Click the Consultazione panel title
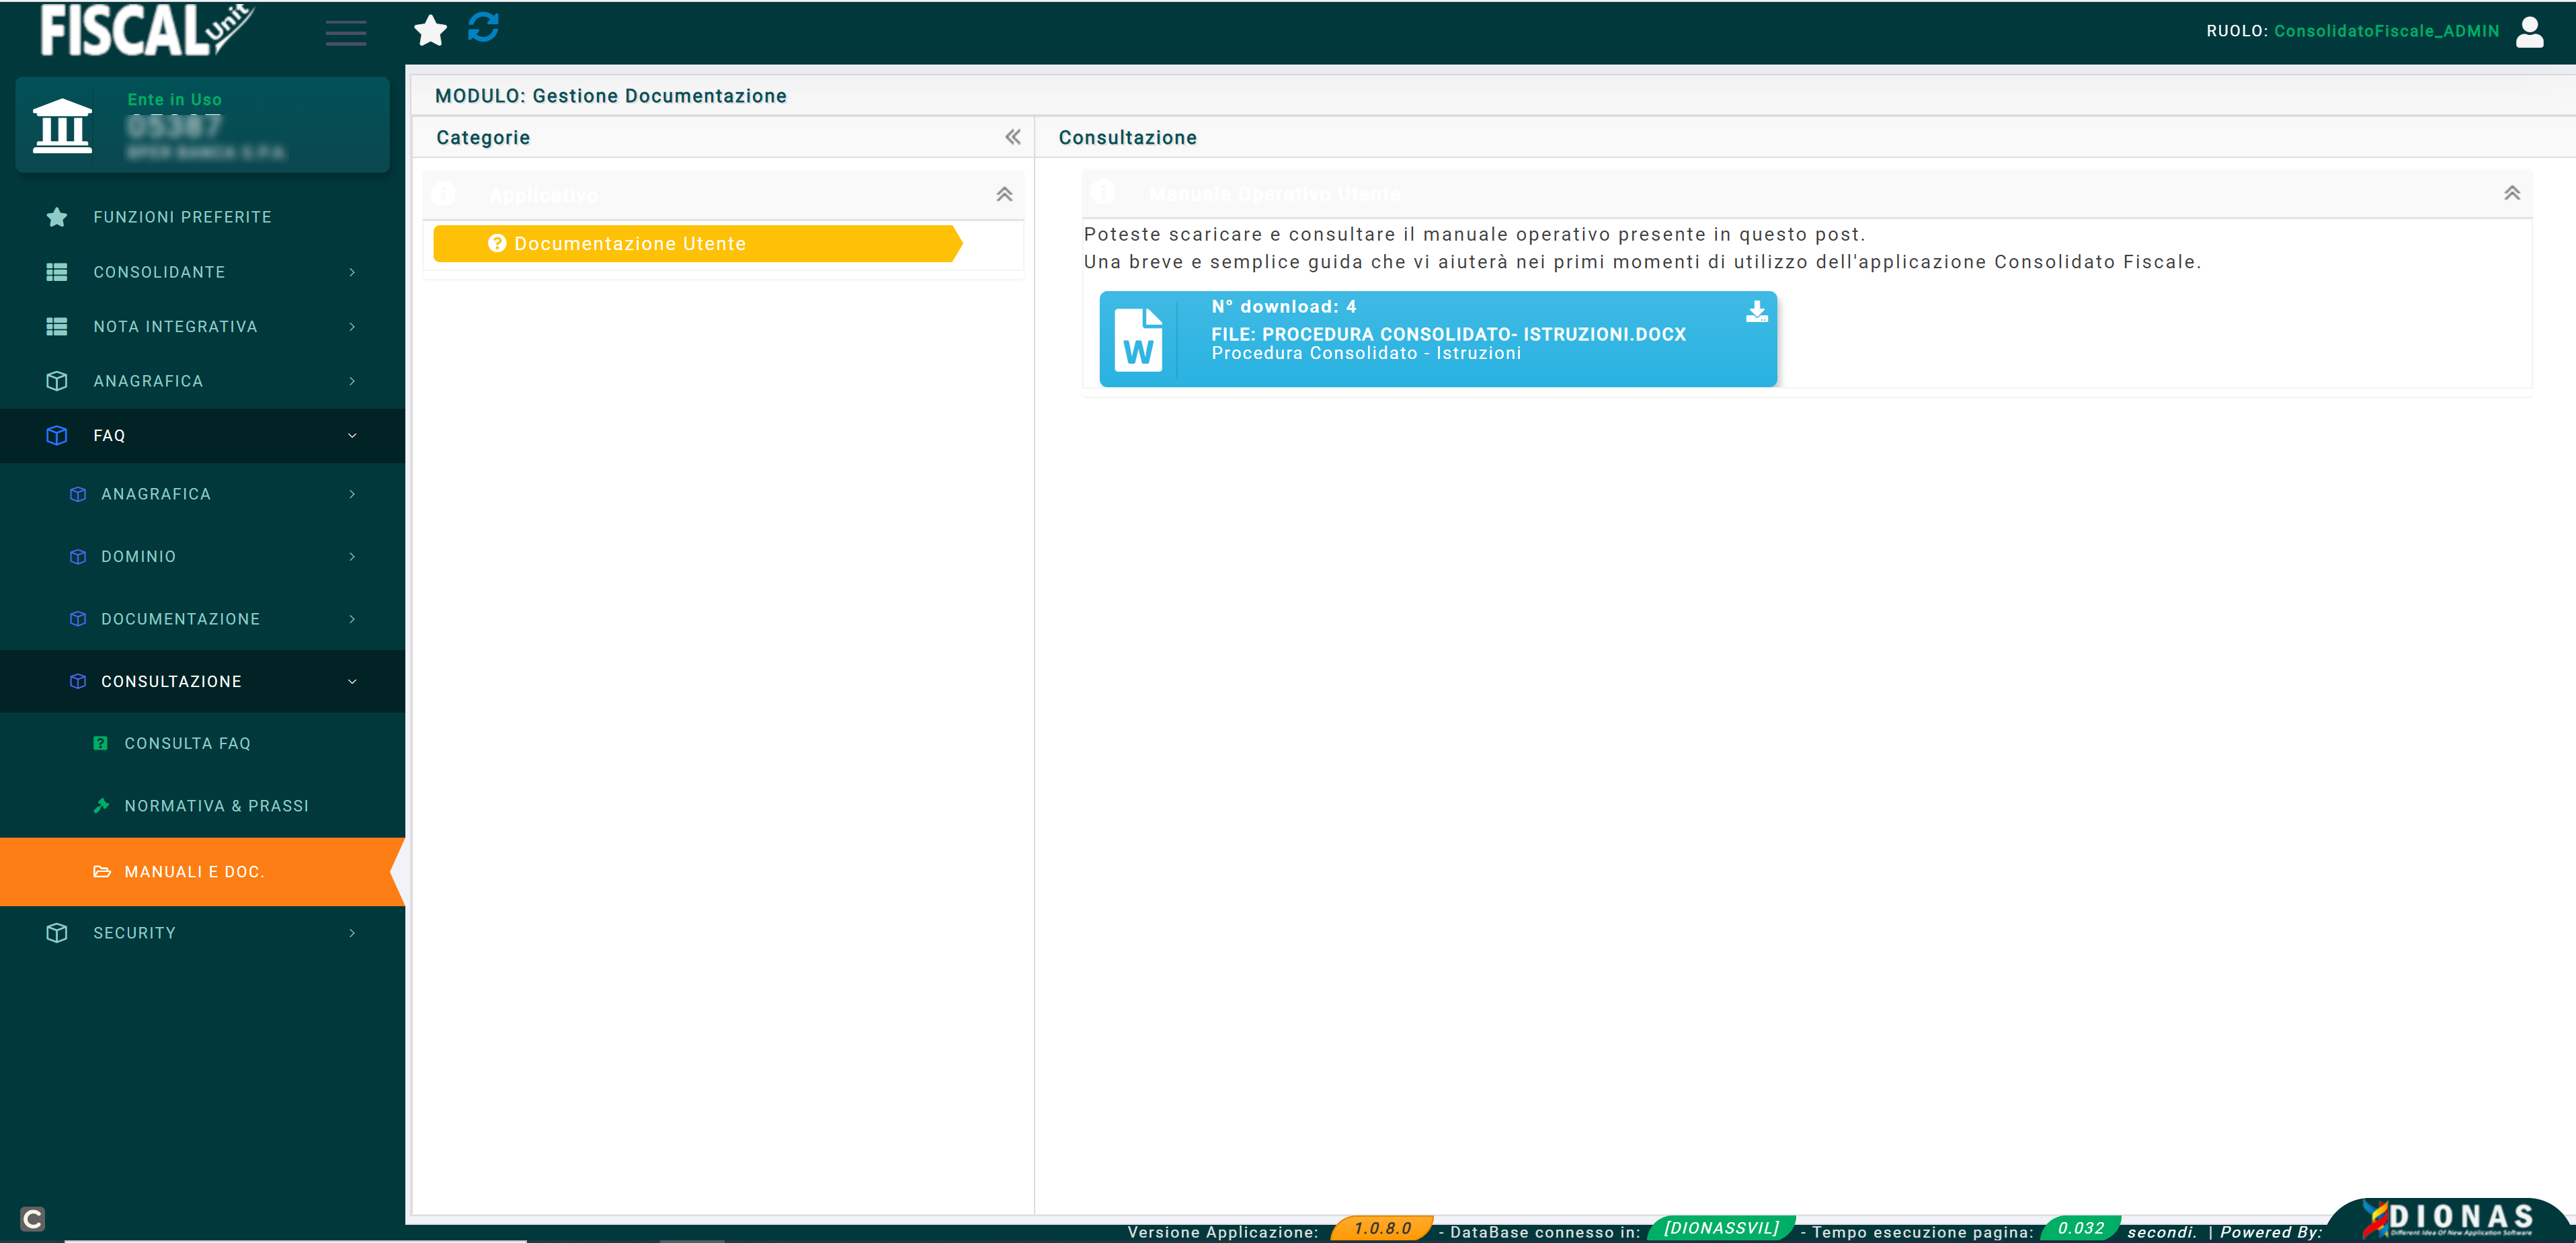This screenshot has height=1243, width=2576. (x=1127, y=137)
